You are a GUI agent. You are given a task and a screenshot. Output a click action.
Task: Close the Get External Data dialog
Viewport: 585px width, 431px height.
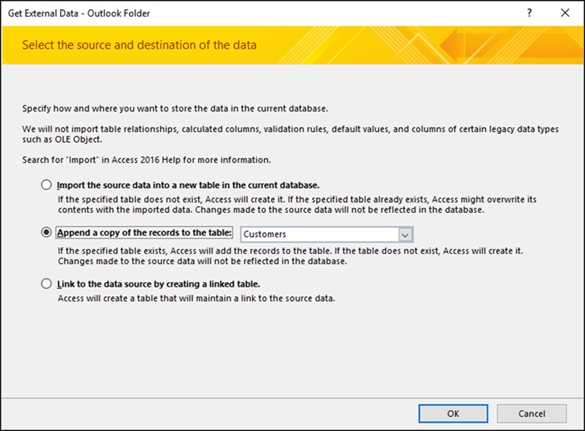(565, 13)
